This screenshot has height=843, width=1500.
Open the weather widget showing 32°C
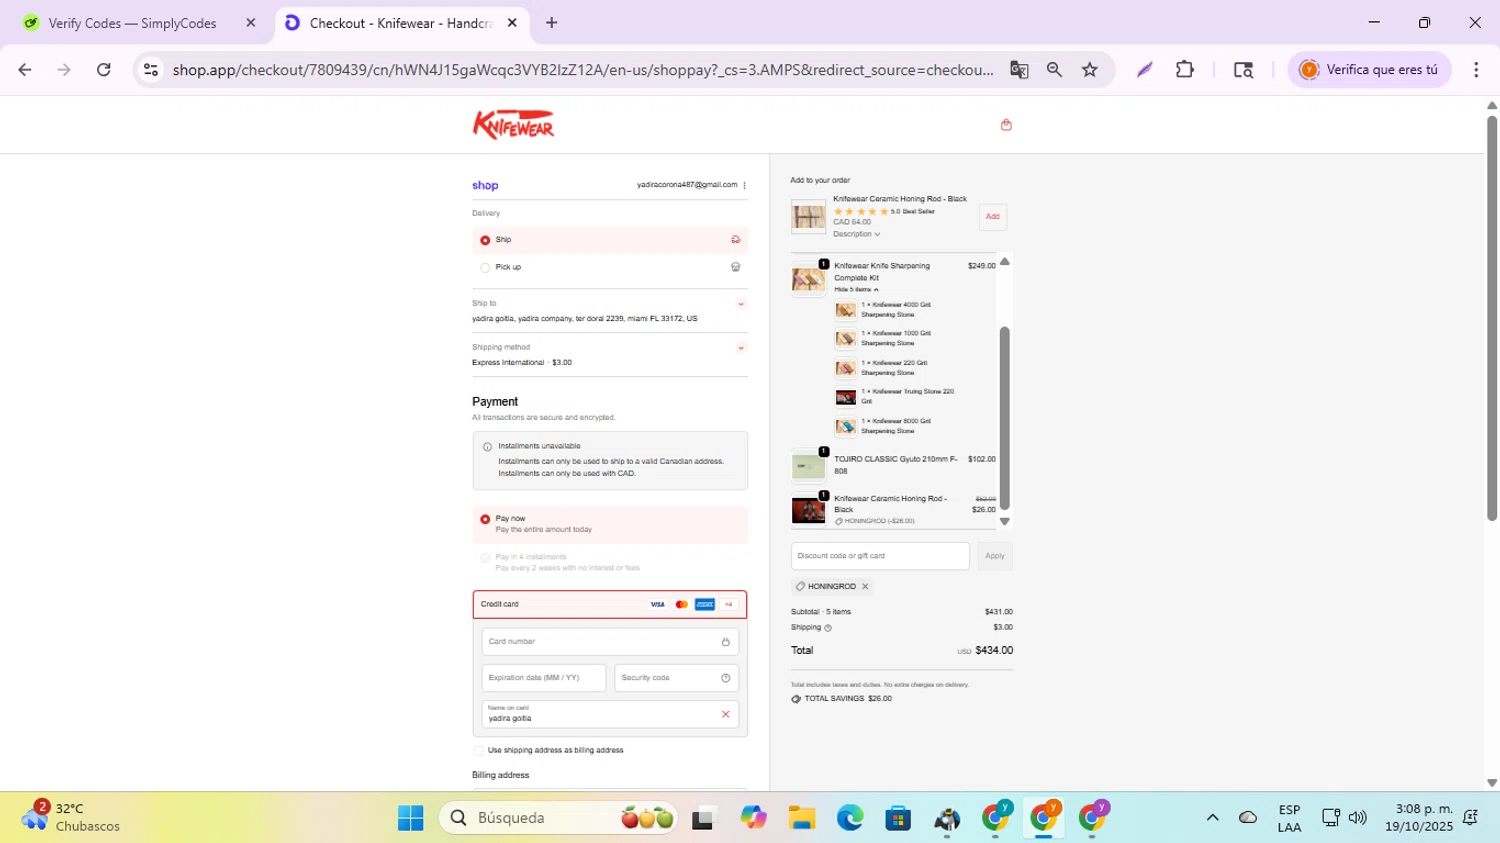[x=70, y=818]
